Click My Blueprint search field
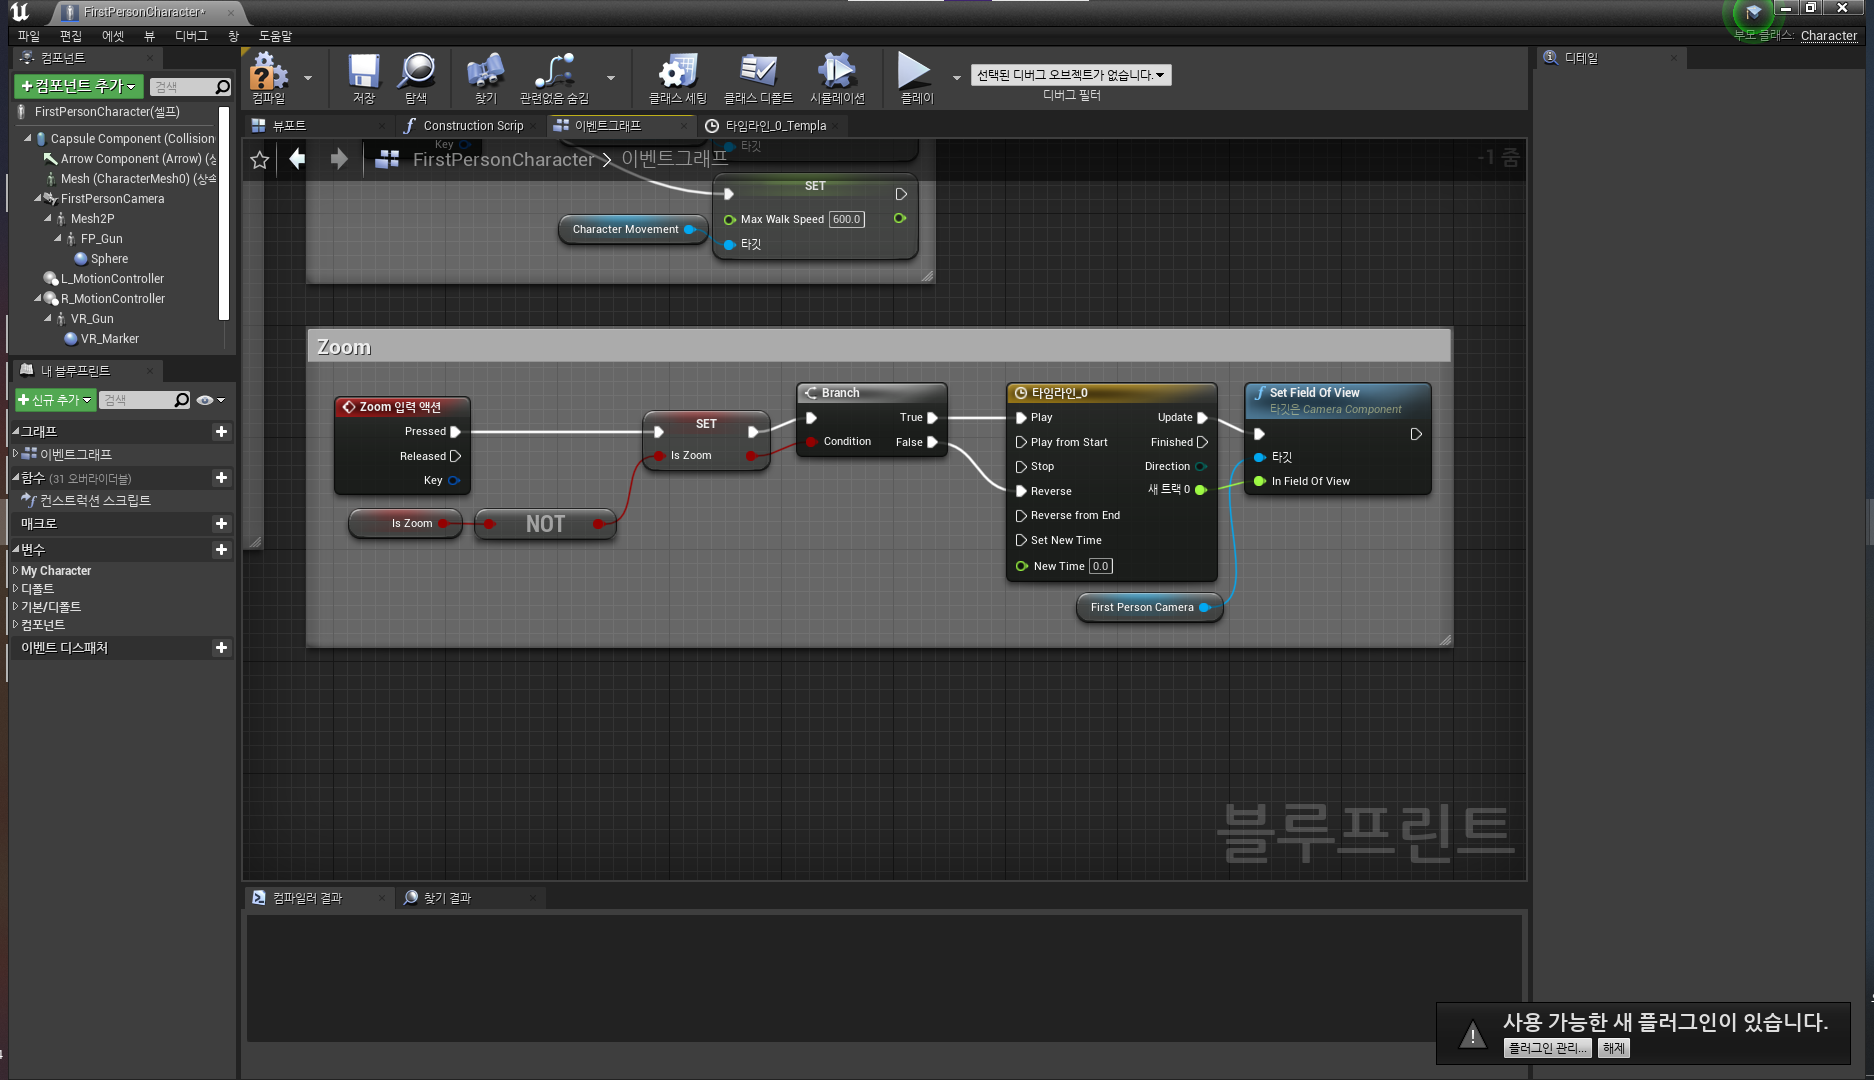The image size is (1874, 1080). click(144, 400)
